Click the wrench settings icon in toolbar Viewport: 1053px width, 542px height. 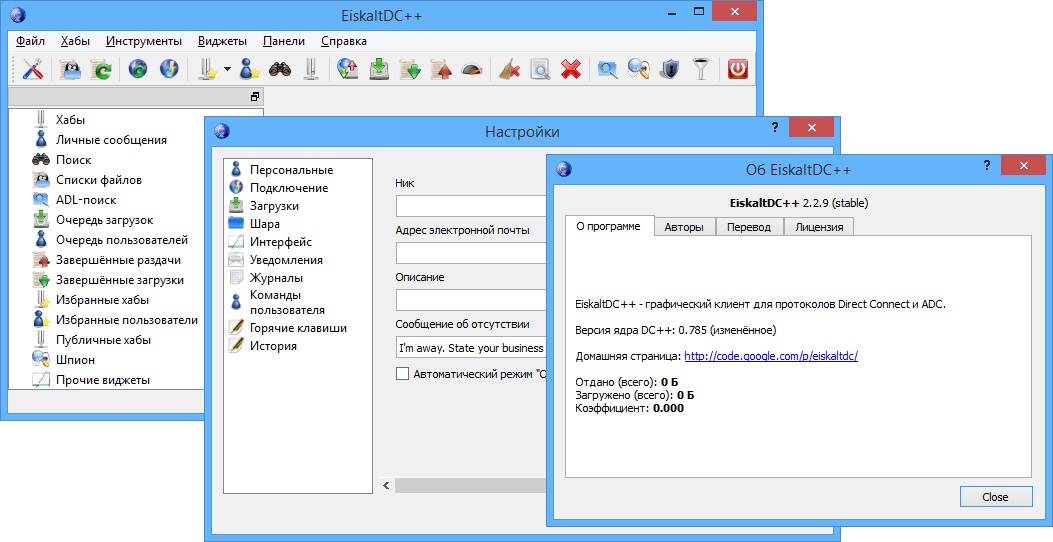click(x=33, y=70)
